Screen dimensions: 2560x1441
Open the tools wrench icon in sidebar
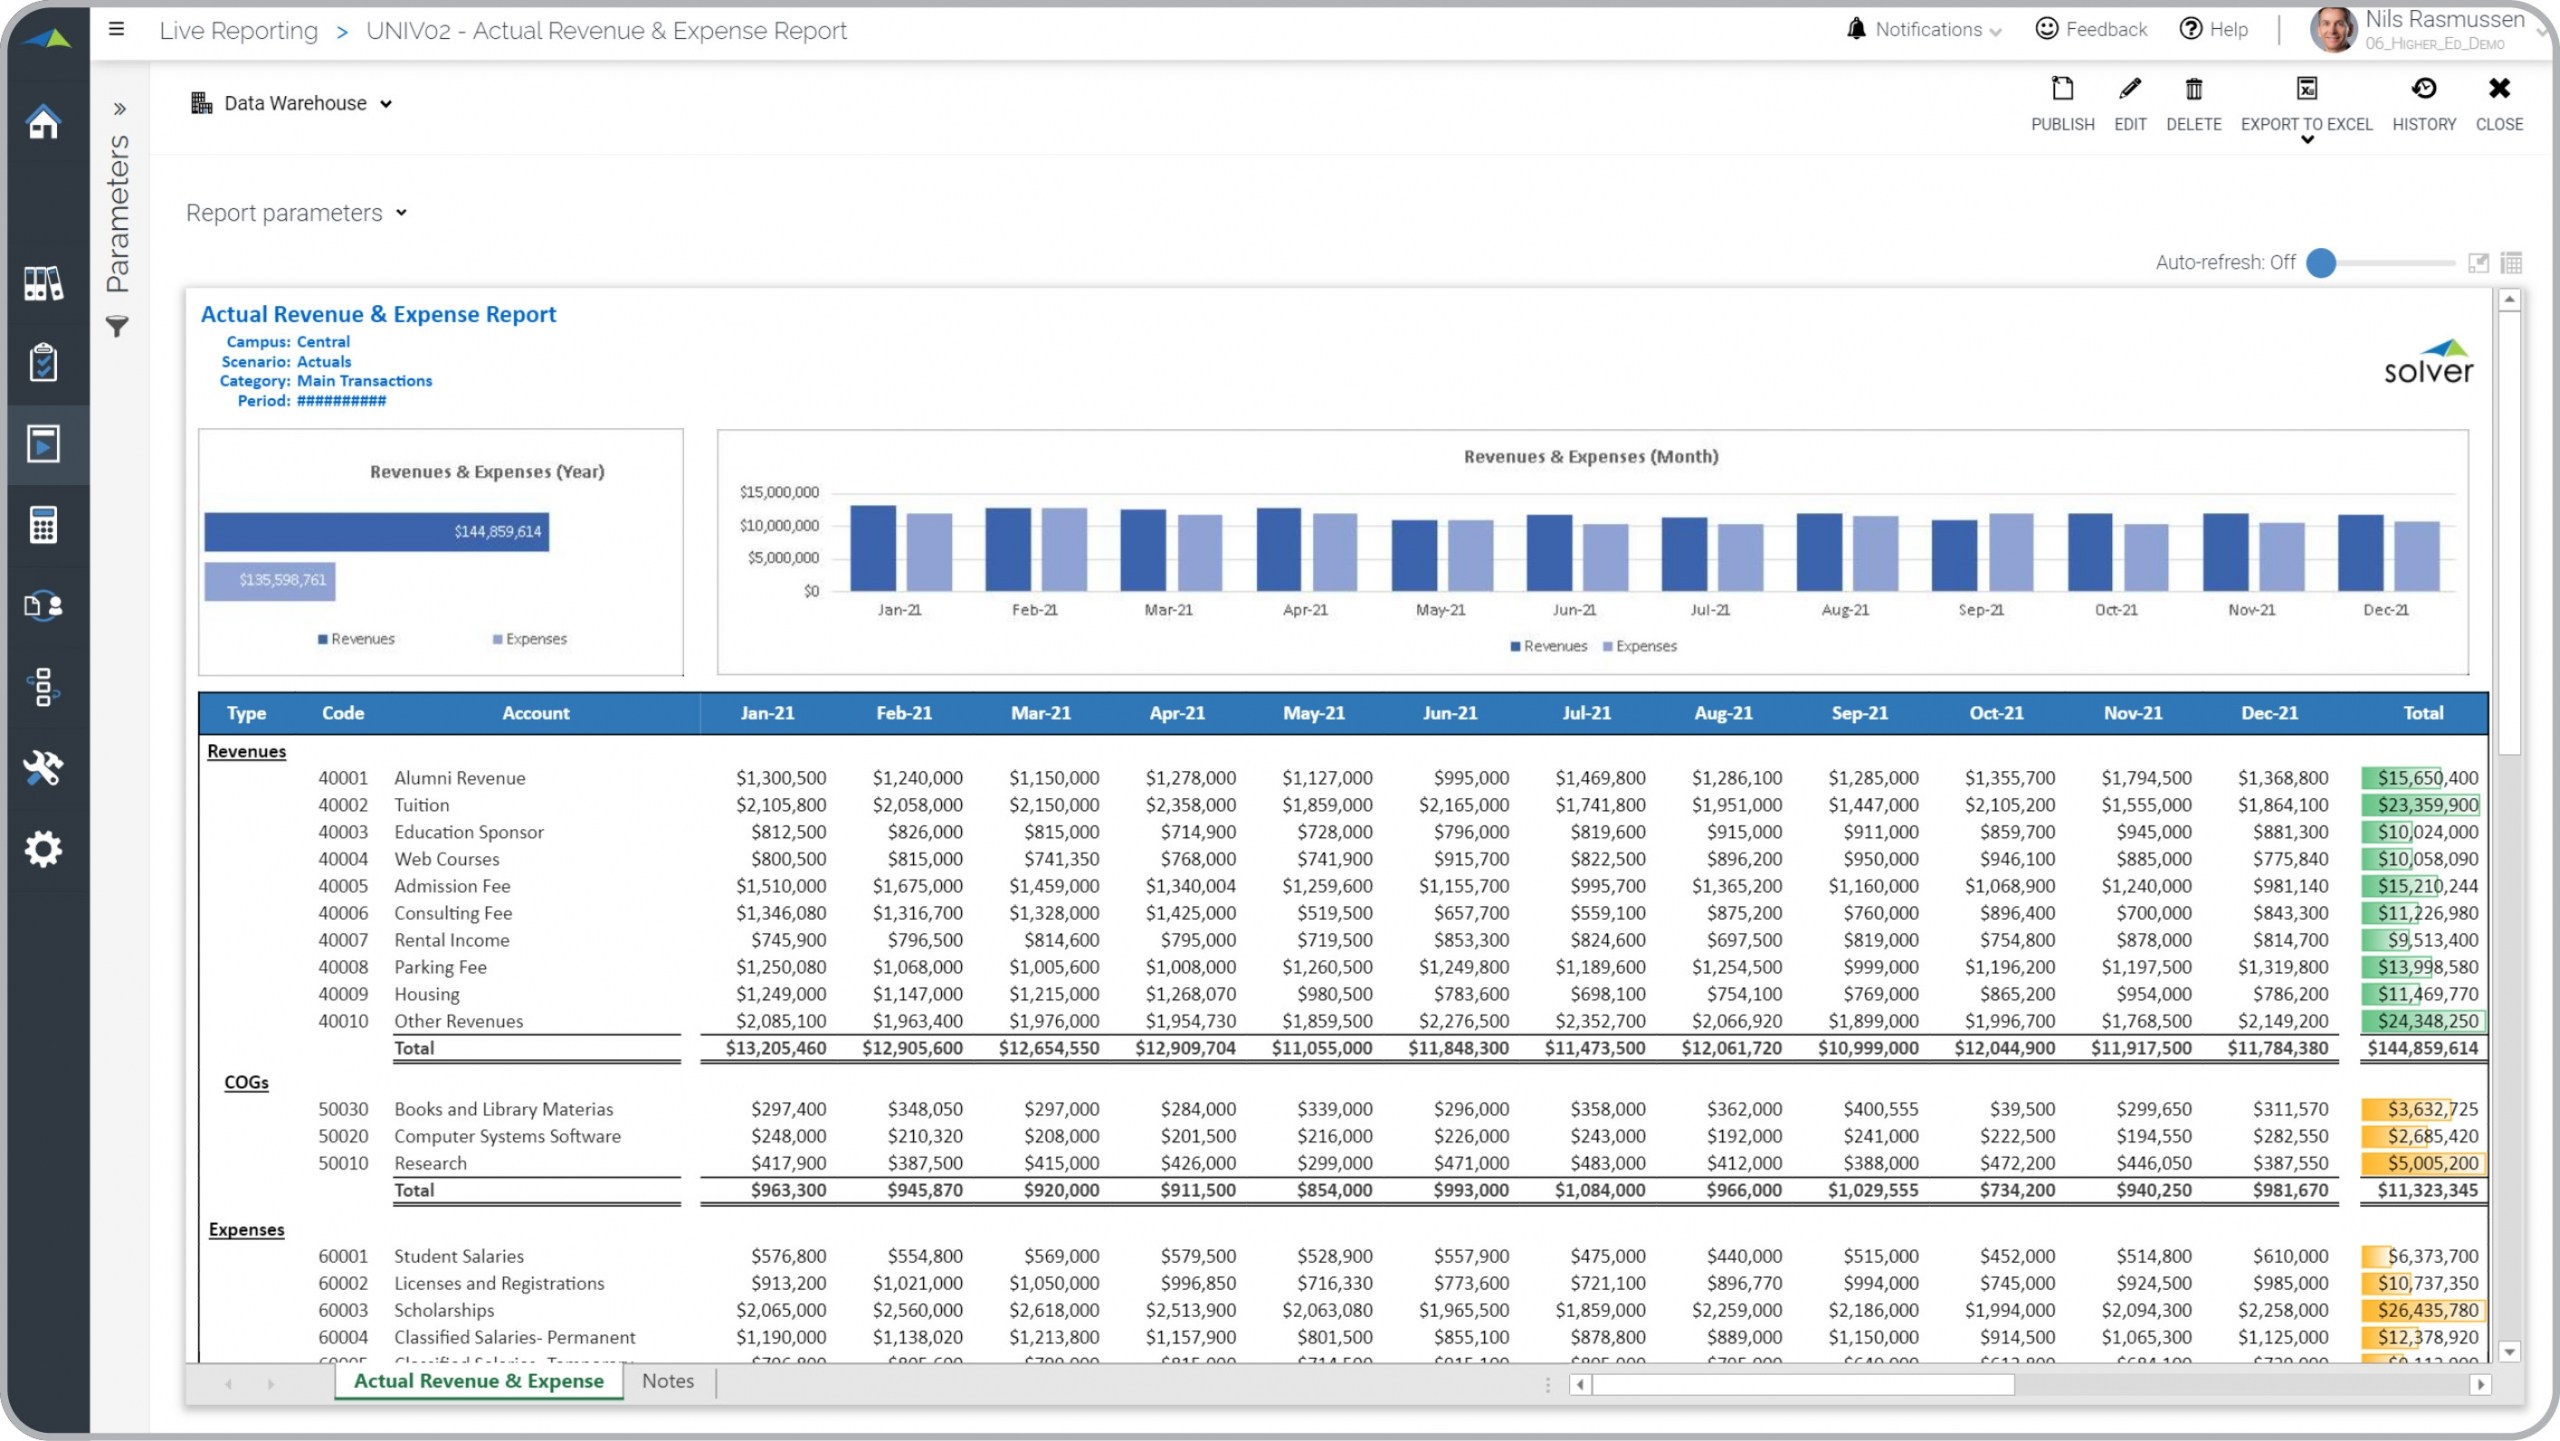43,768
